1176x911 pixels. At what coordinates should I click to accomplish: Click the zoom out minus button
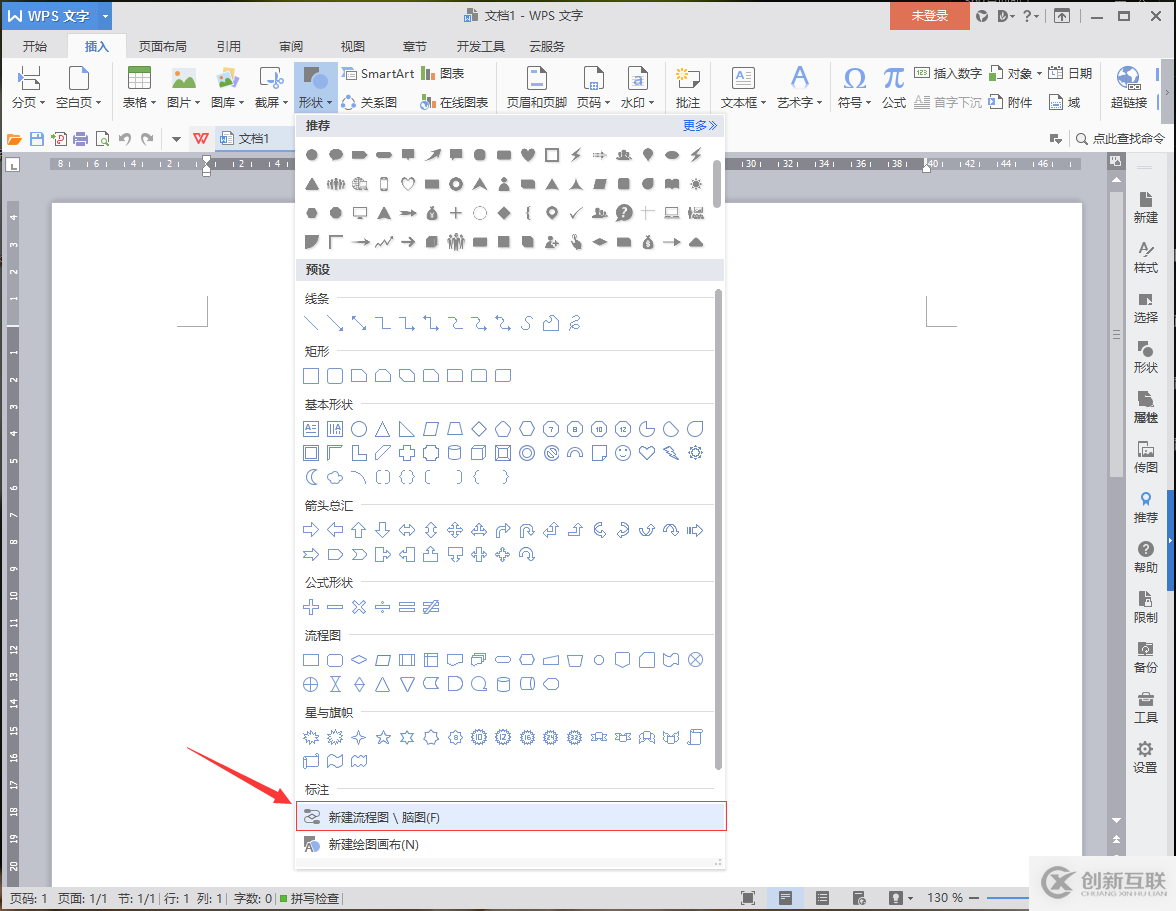click(974, 898)
